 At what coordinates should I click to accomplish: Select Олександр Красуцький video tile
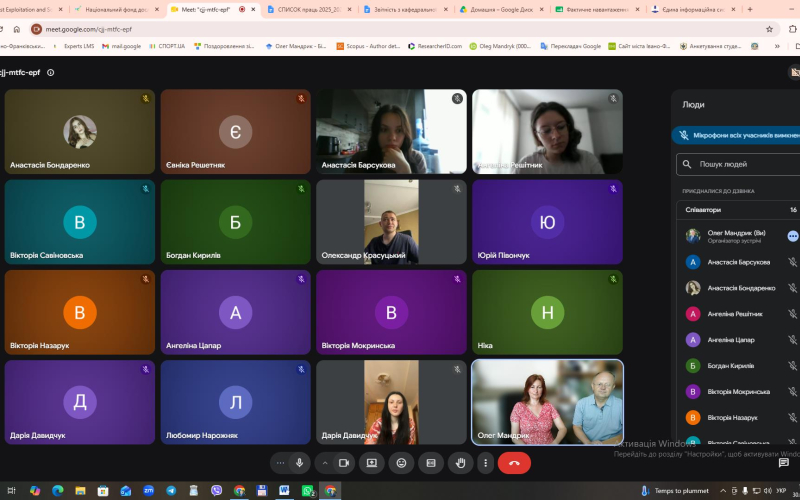[391, 221]
